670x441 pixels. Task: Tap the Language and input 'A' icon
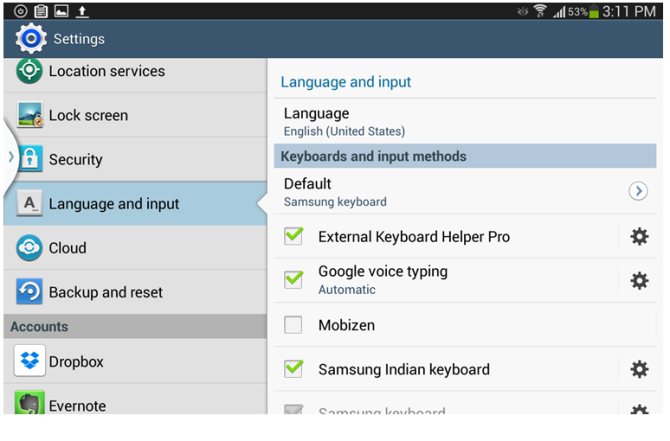pos(29,203)
